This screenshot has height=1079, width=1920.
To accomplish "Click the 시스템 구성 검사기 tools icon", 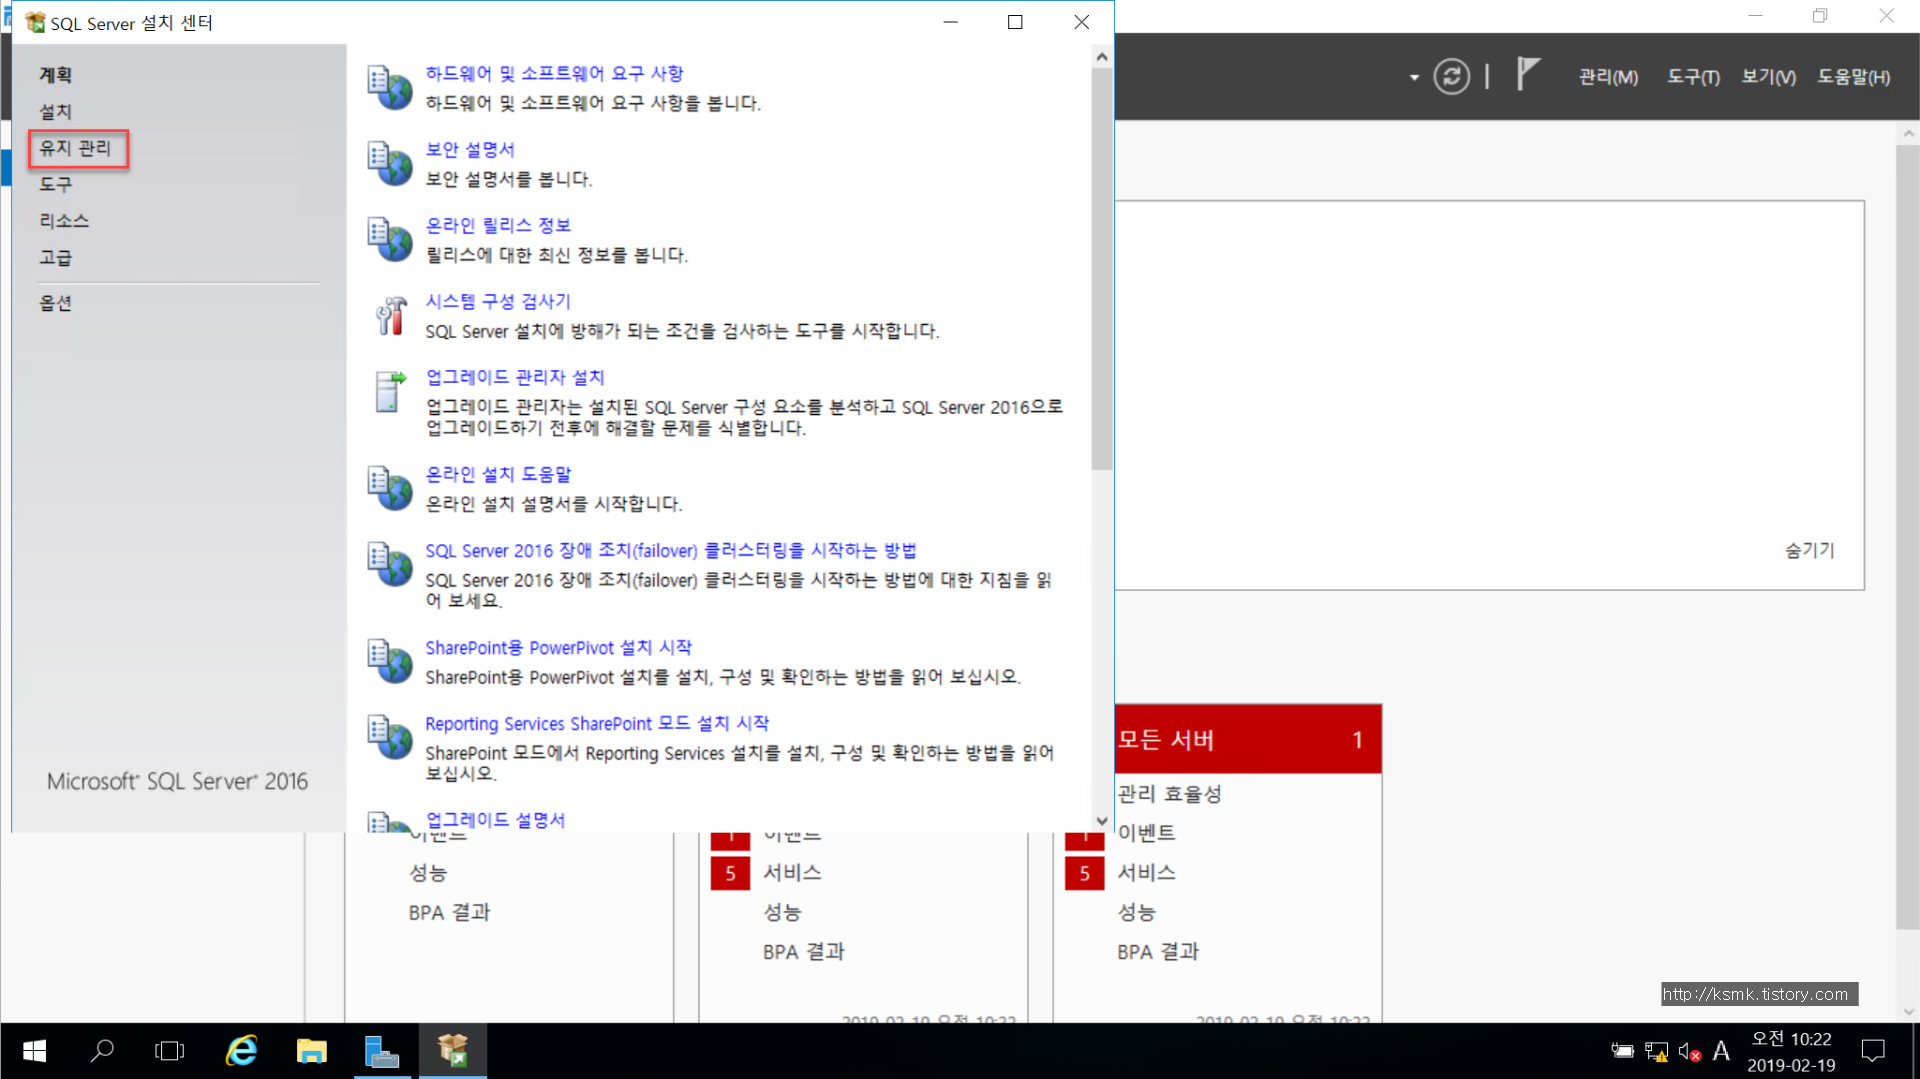I will [390, 315].
